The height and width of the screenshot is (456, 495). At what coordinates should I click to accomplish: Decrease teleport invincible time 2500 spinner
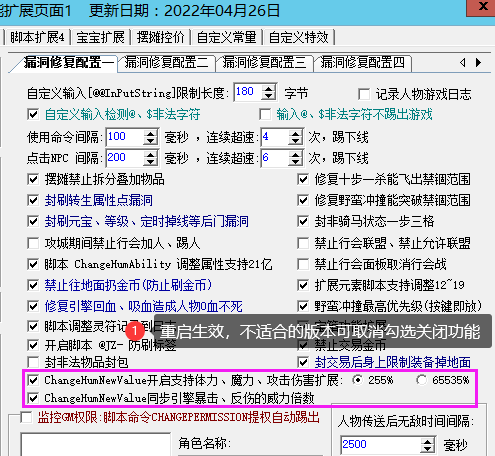[427, 449]
